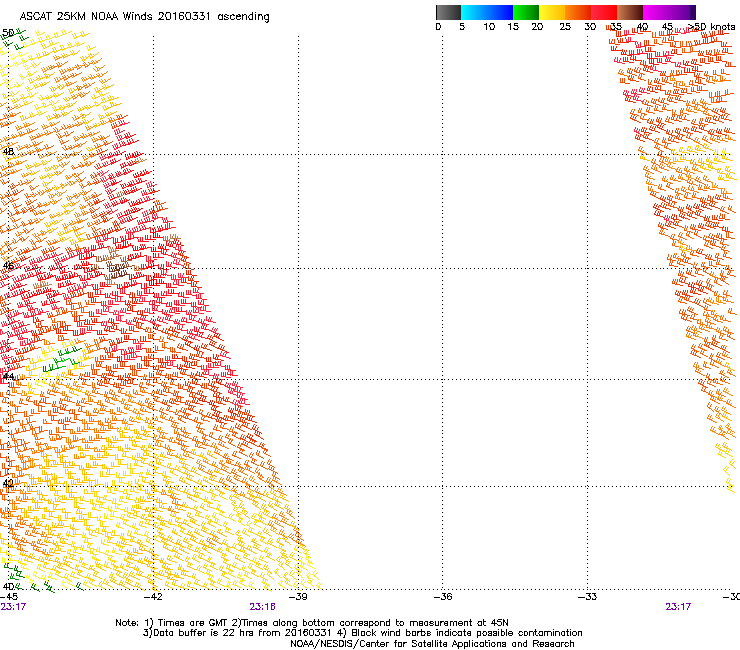The image size is (740, 650).
Task: Click the 'NOAA/NESDIS/Center for Satellite Applications and Research' credit
Action: (432, 644)
